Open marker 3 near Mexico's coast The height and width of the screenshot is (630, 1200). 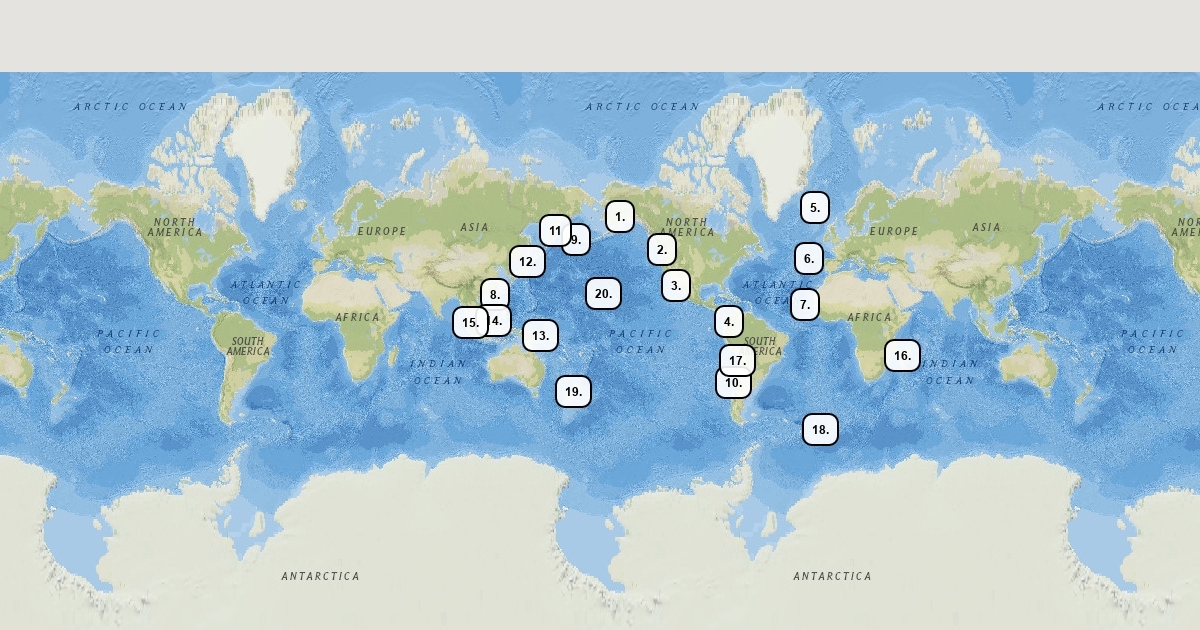coord(676,285)
